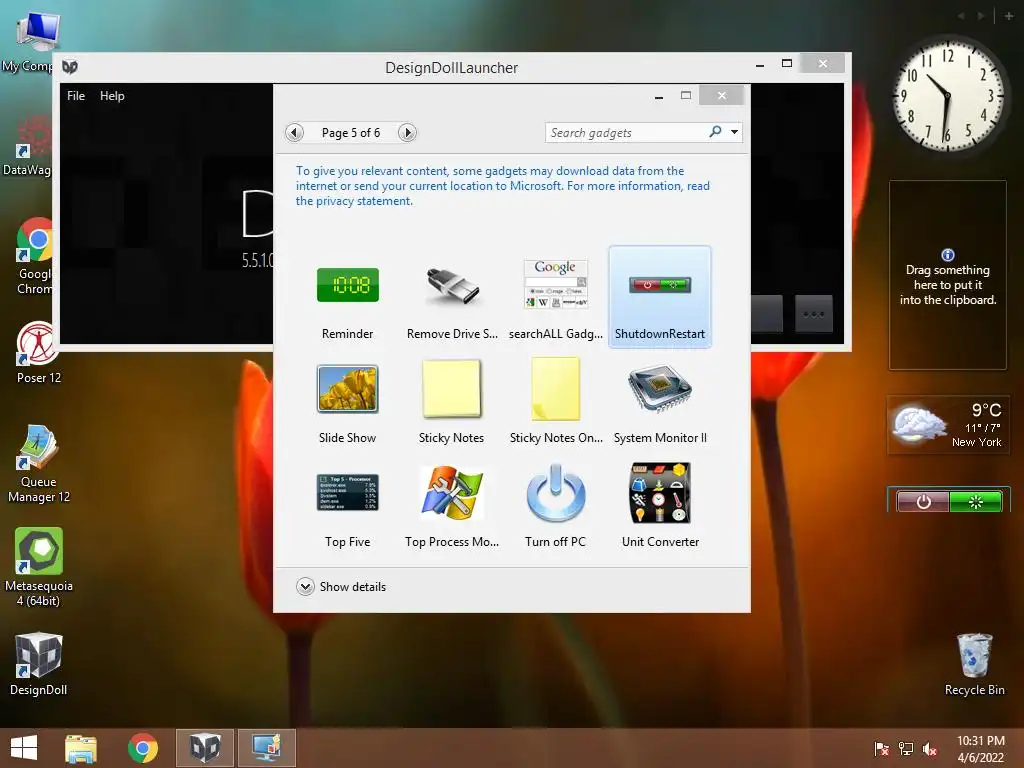Select the System Monitor II gadget icon

point(660,389)
